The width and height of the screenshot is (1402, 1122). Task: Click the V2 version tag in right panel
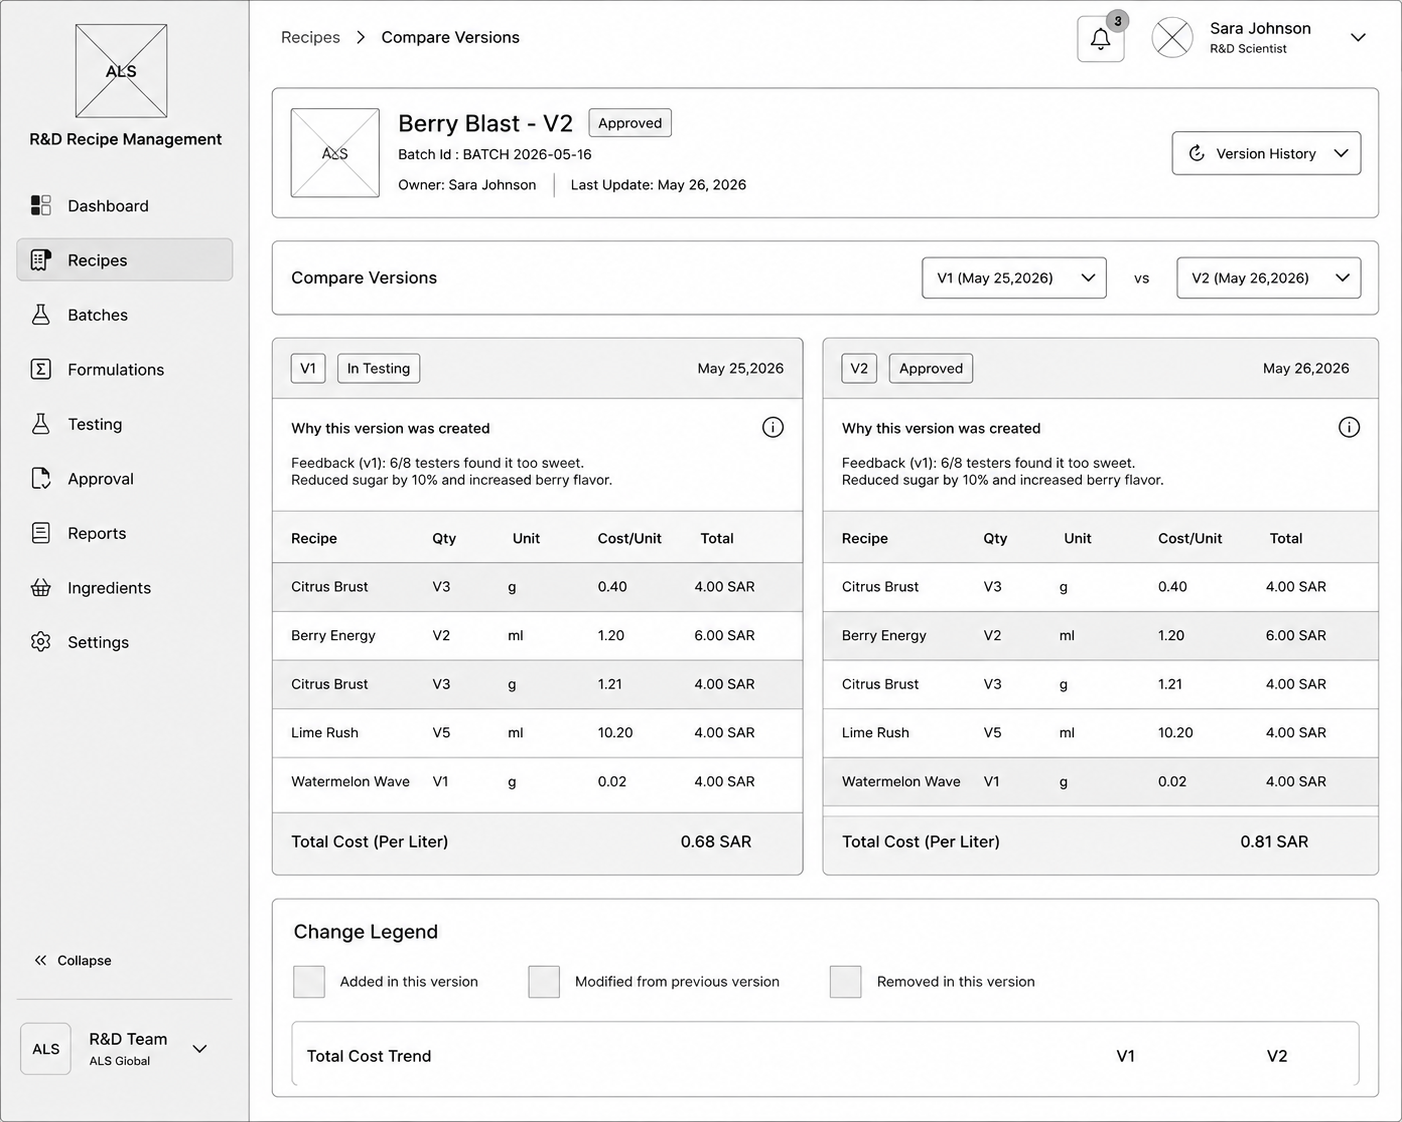(859, 368)
